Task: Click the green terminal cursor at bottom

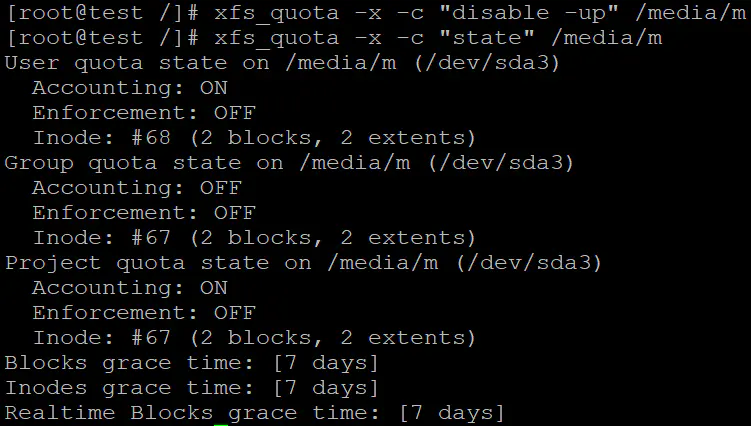Action: (x=220, y=425)
